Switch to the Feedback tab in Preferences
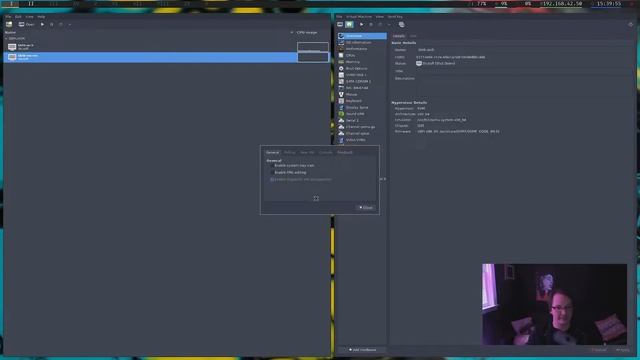640x360 pixels. click(x=345, y=153)
